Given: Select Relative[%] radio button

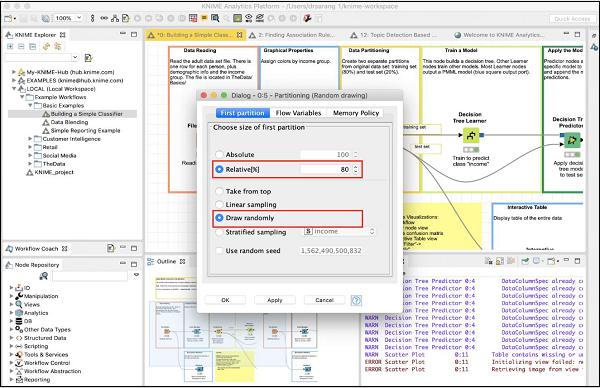Looking at the screenshot, I should pyautogui.click(x=219, y=169).
